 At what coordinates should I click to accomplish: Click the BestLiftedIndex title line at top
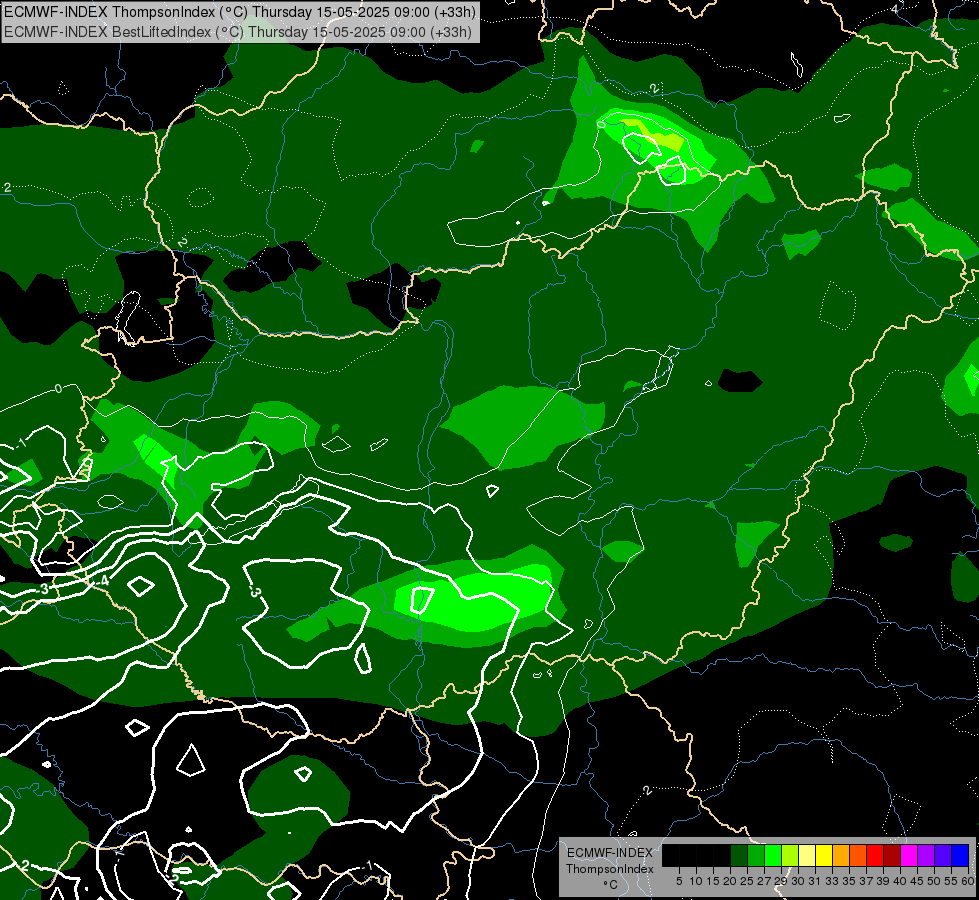[x=238, y=32]
